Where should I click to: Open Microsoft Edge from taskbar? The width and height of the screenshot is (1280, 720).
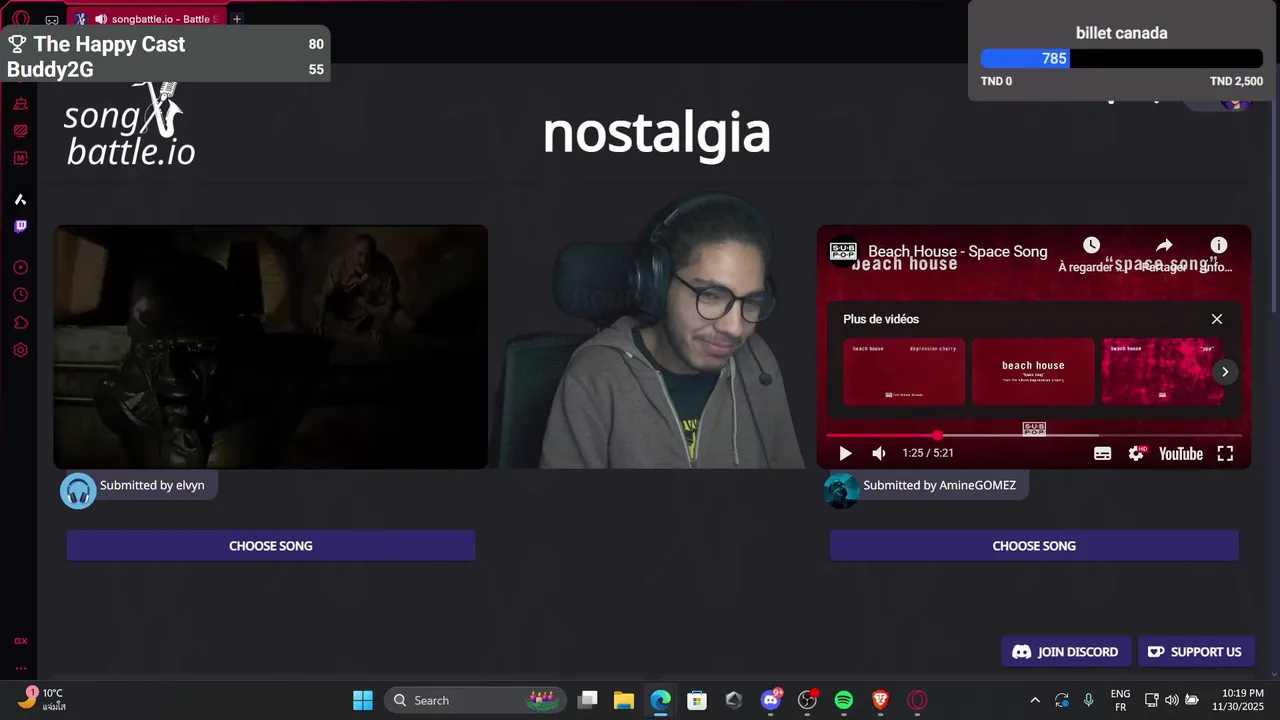[660, 700]
